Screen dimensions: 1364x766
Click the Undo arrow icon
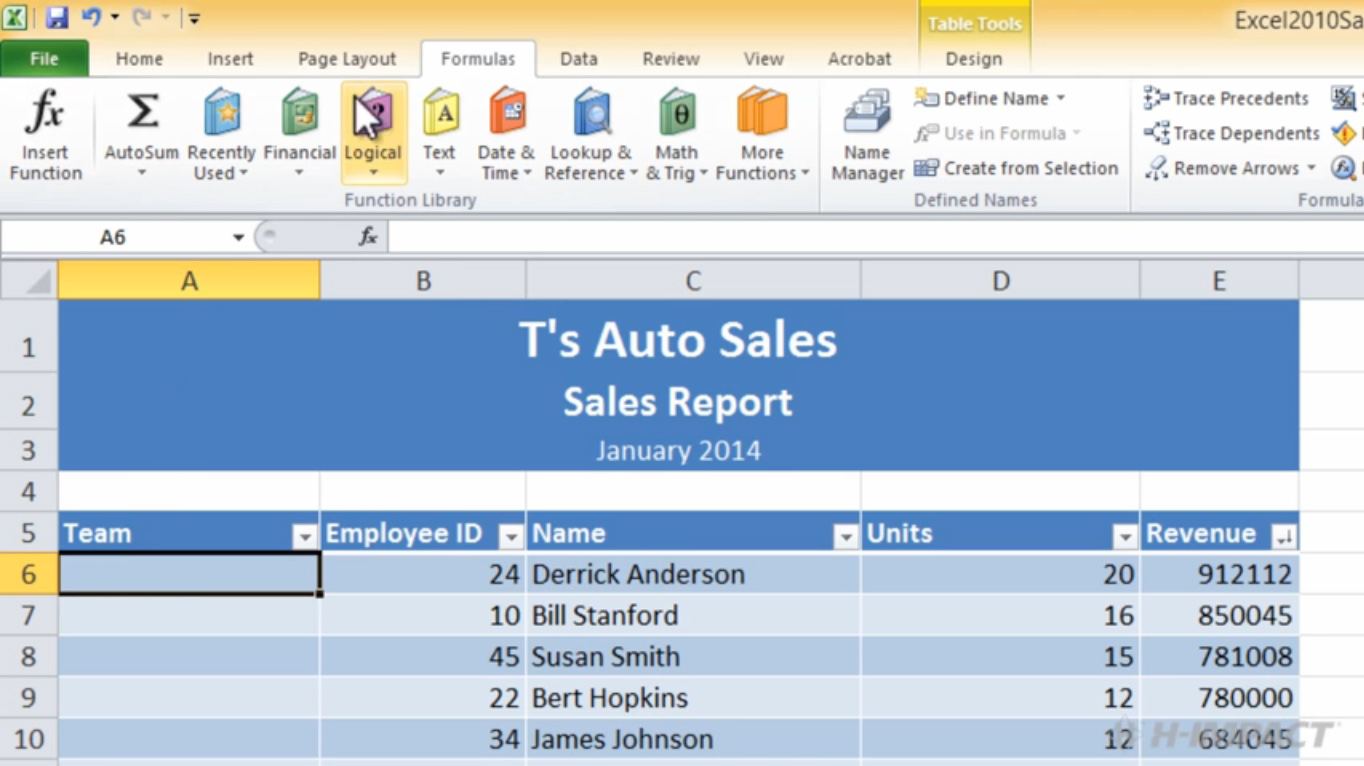[x=91, y=17]
